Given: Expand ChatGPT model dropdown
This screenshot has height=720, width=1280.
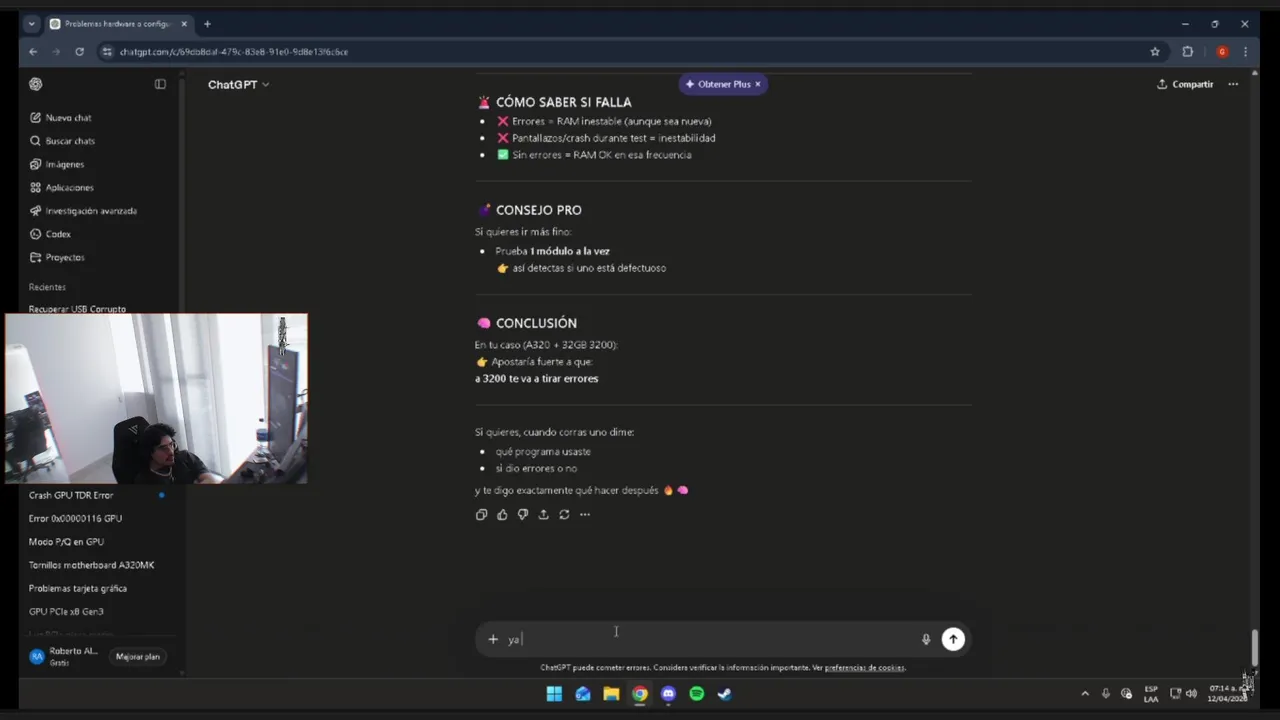Looking at the screenshot, I should 238,85.
